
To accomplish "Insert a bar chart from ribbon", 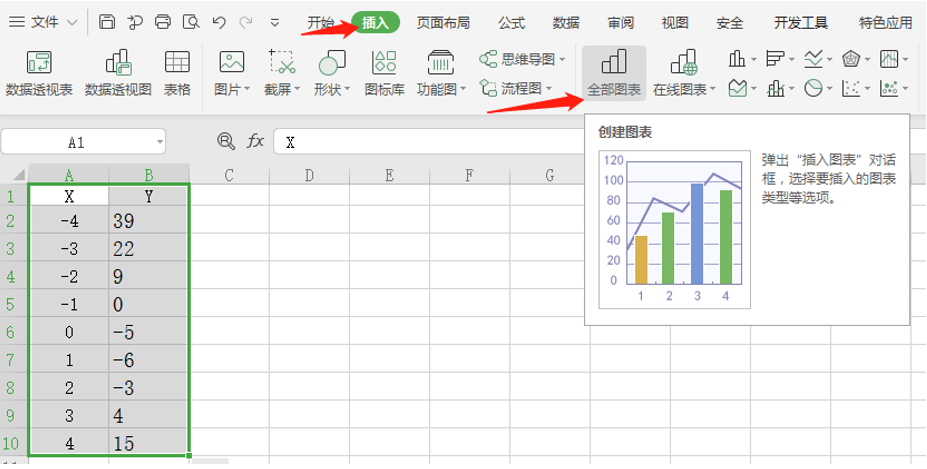I will coord(774,59).
